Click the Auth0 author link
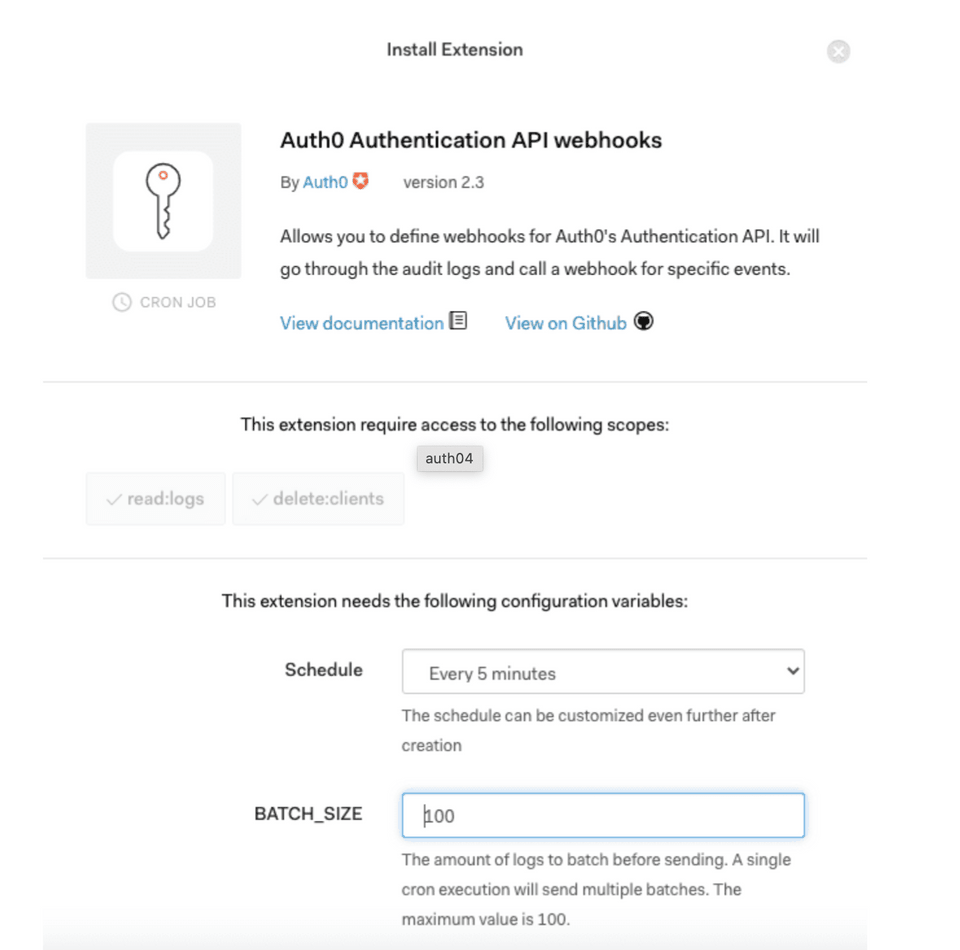The image size is (960, 950). coord(323,182)
